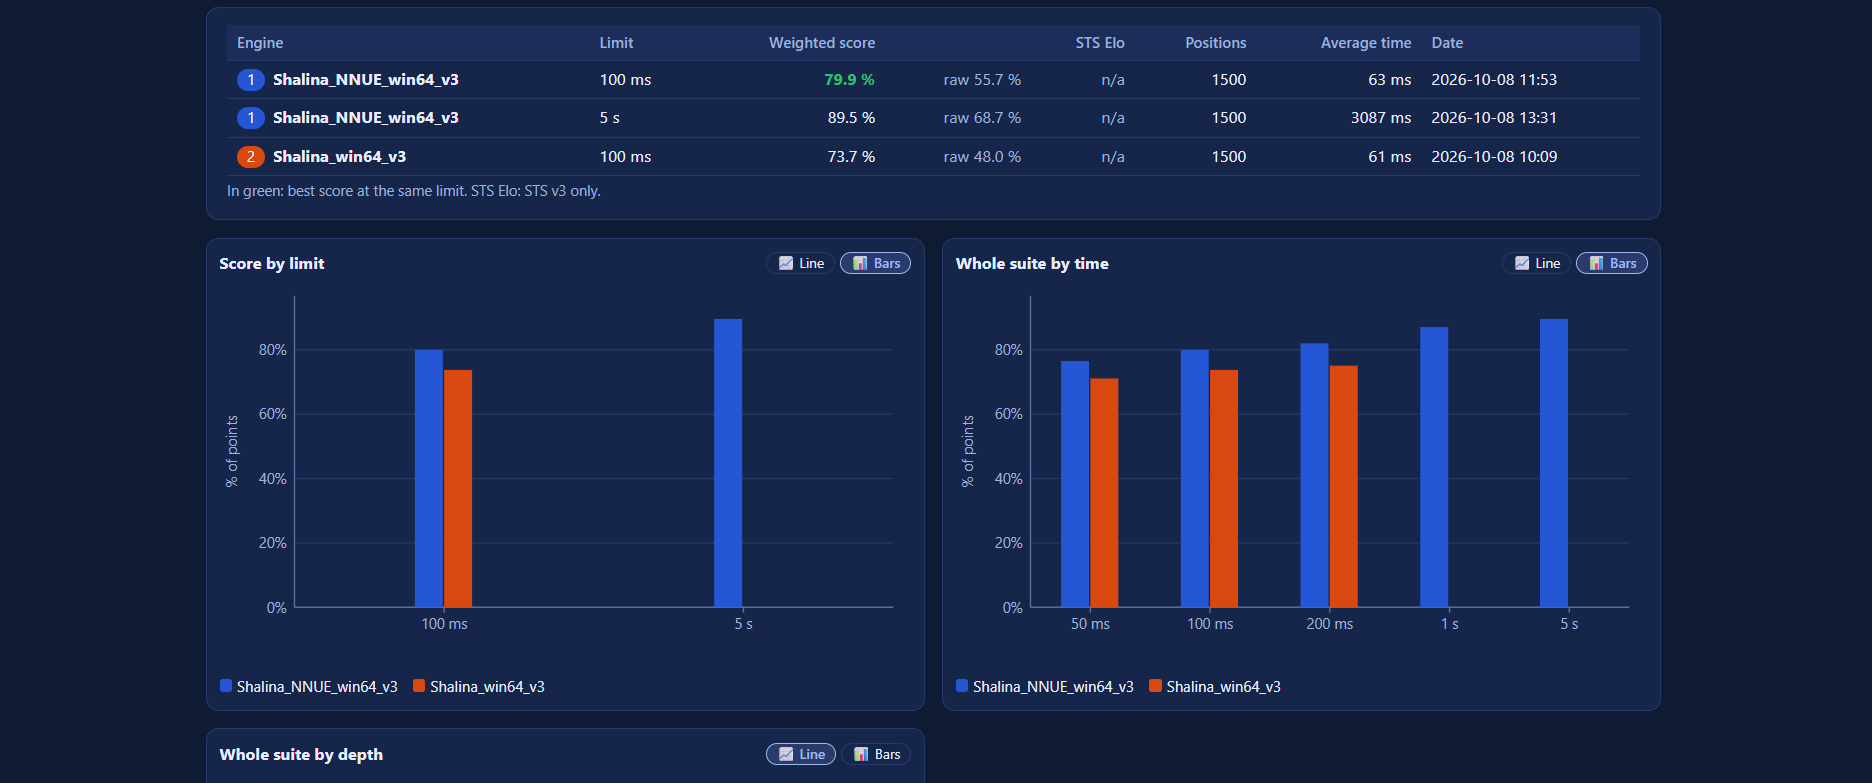Toggle Shalina_NNUE_win64_v3 legend in Whole suite by time
Image resolution: width=1872 pixels, height=783 pixels.
(x=1045, y=686)
